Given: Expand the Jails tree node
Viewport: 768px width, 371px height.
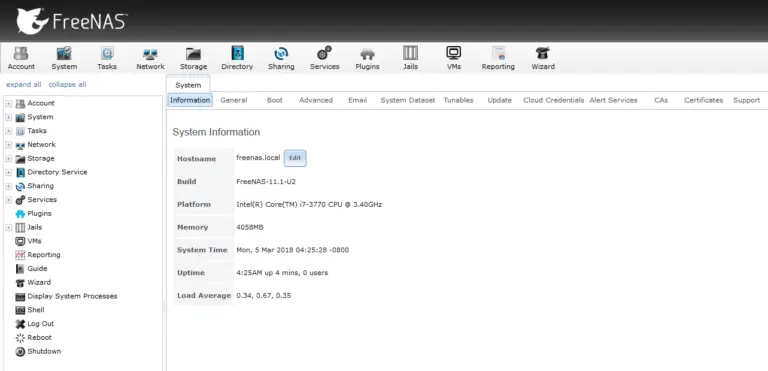Looking at the screenshot, I should click(9, 227).
